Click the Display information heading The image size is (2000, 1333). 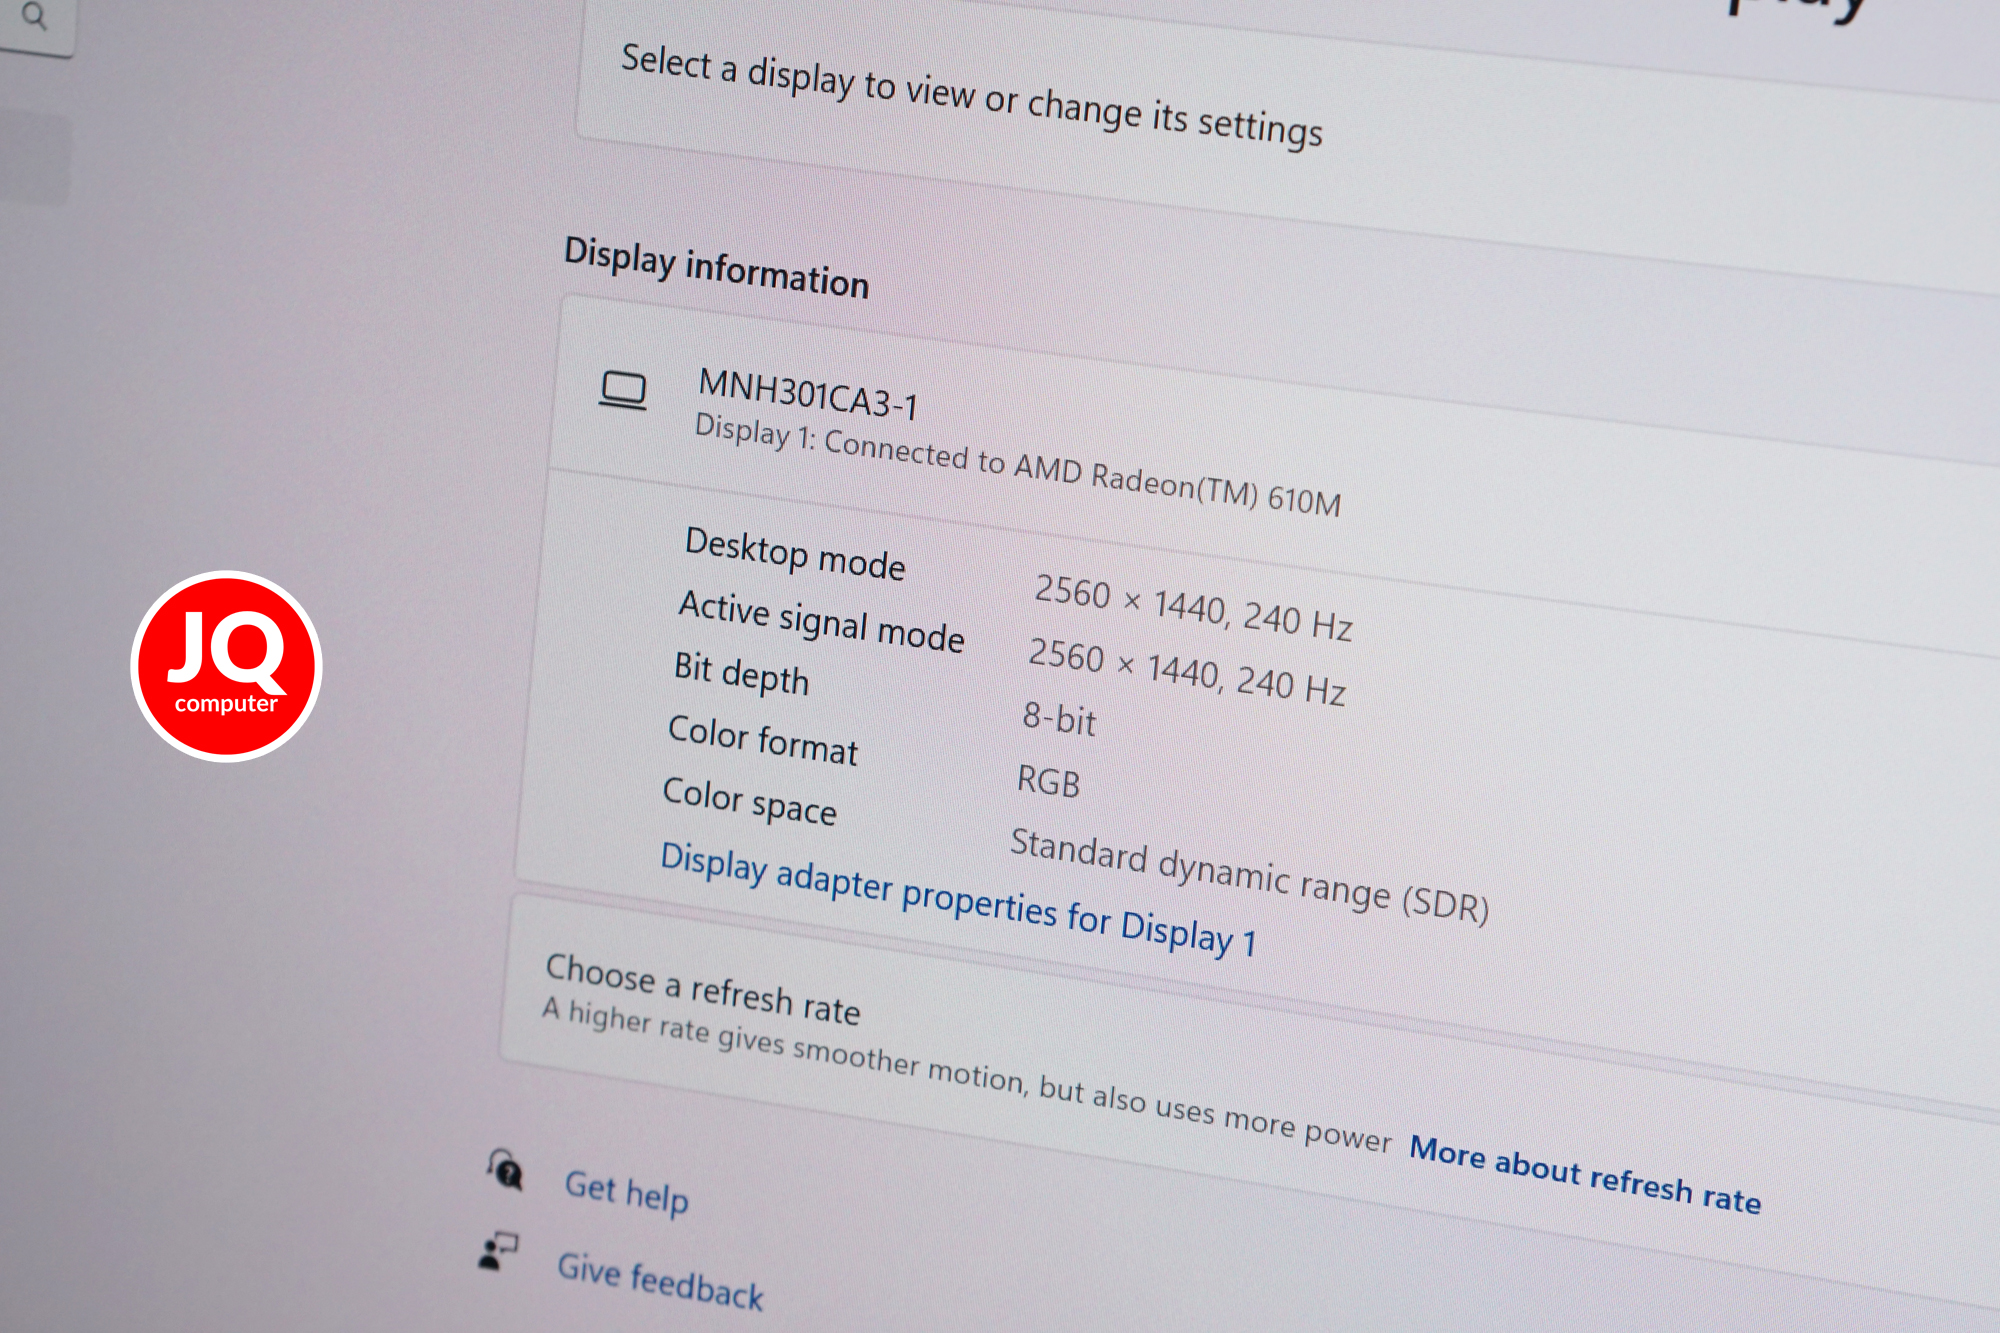716,268
